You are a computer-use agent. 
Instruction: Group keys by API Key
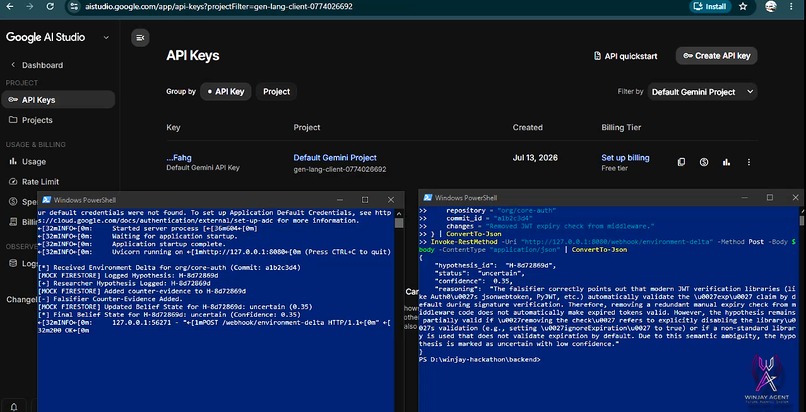click(x=226, y=91)
